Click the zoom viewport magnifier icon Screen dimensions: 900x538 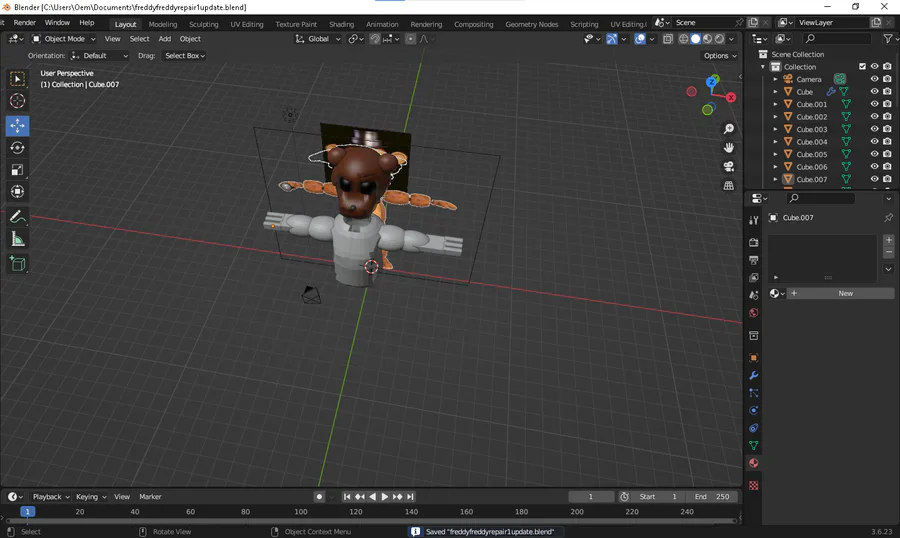tap(728, 129)
